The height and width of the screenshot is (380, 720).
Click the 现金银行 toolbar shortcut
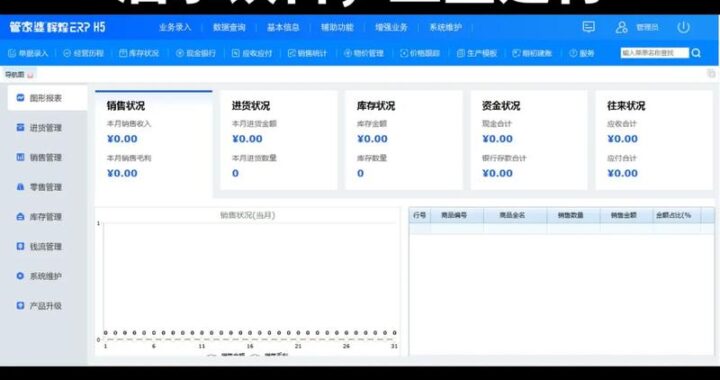click(x=196, y=53)
